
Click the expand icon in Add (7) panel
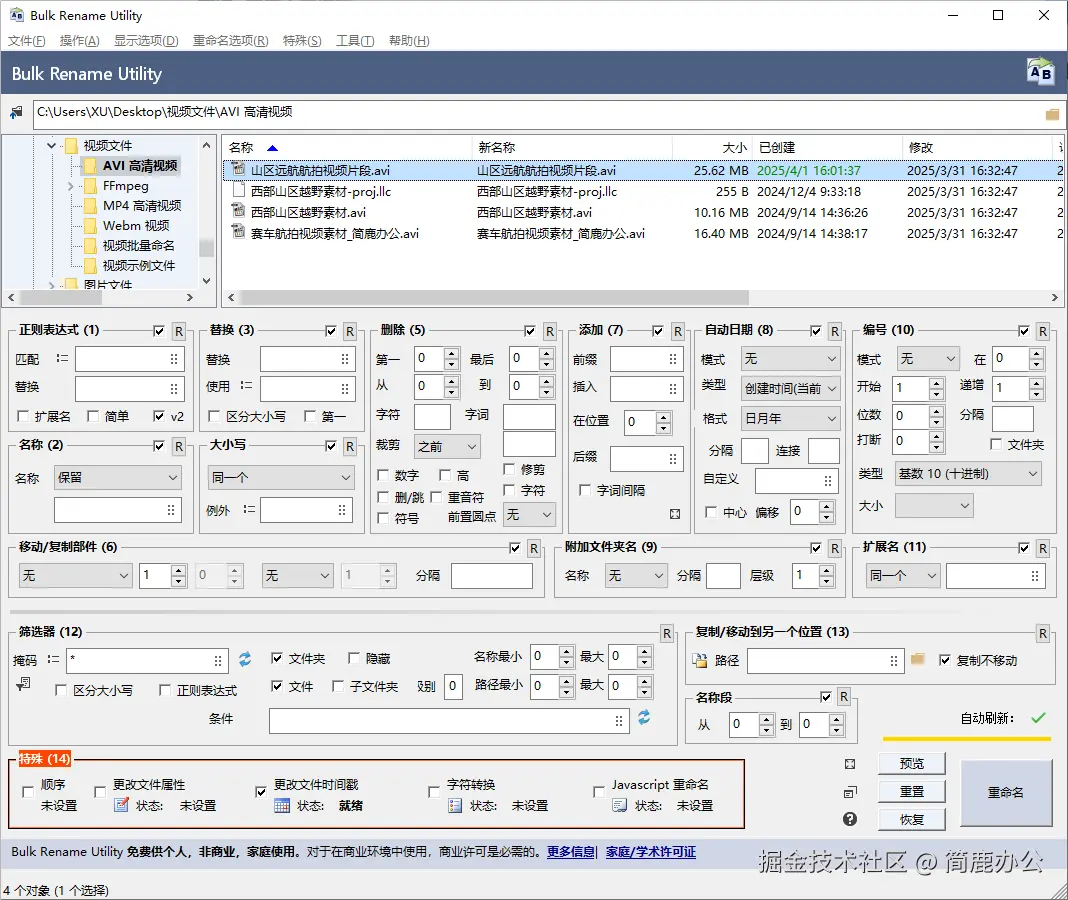tap(674, 514)
